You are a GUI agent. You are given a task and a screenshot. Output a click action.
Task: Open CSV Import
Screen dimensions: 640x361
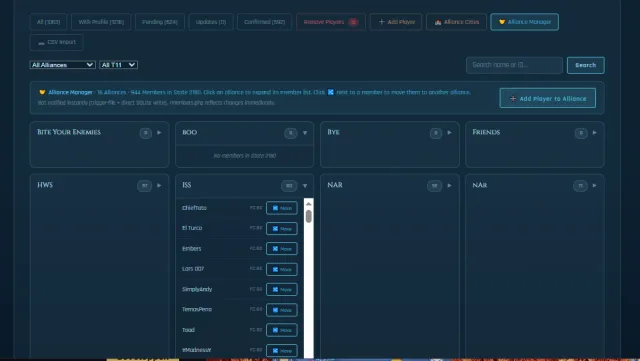(56, 42)
